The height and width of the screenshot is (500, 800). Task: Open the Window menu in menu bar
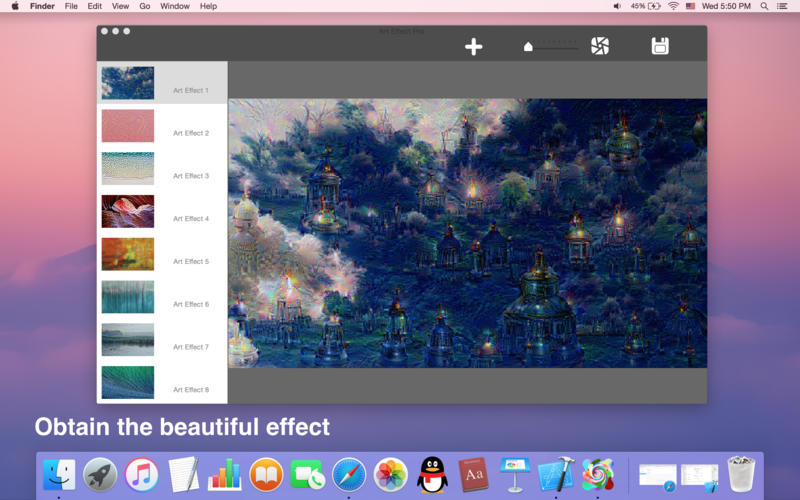click(x=175, y=6)
